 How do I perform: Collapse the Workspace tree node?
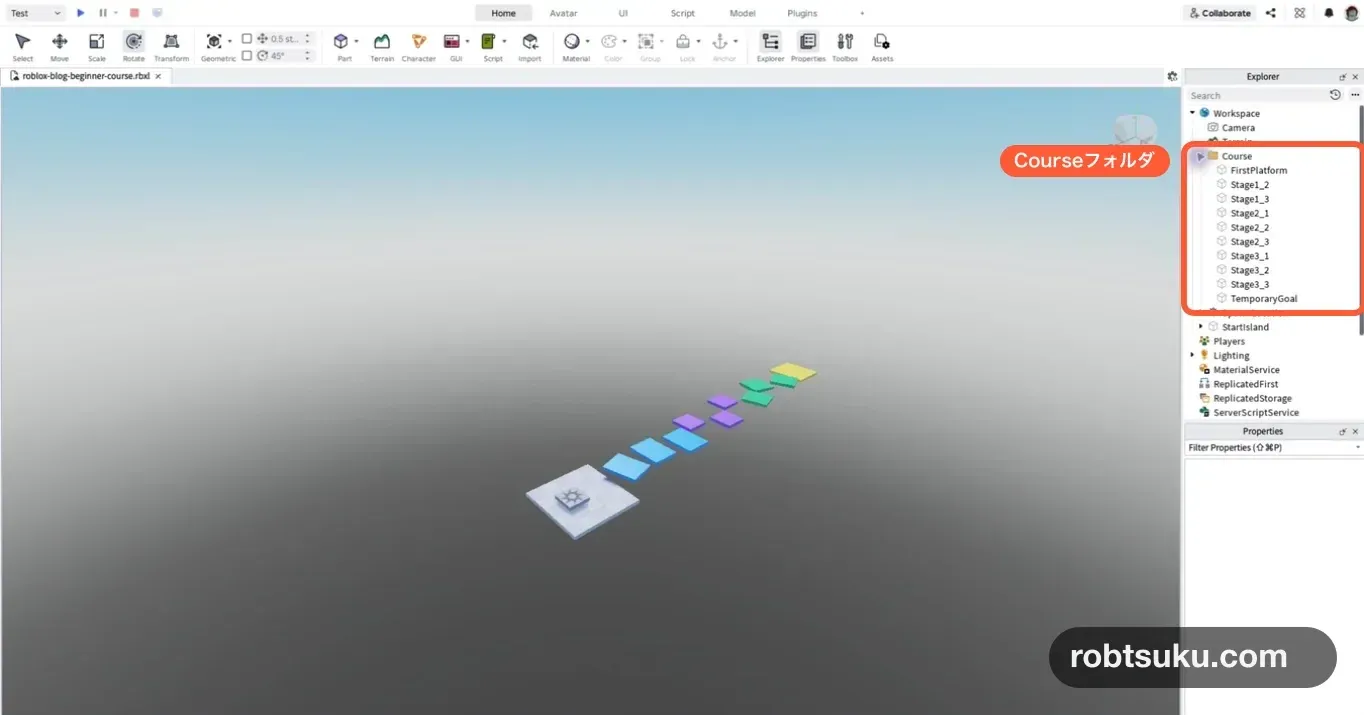coord(1192,113)
